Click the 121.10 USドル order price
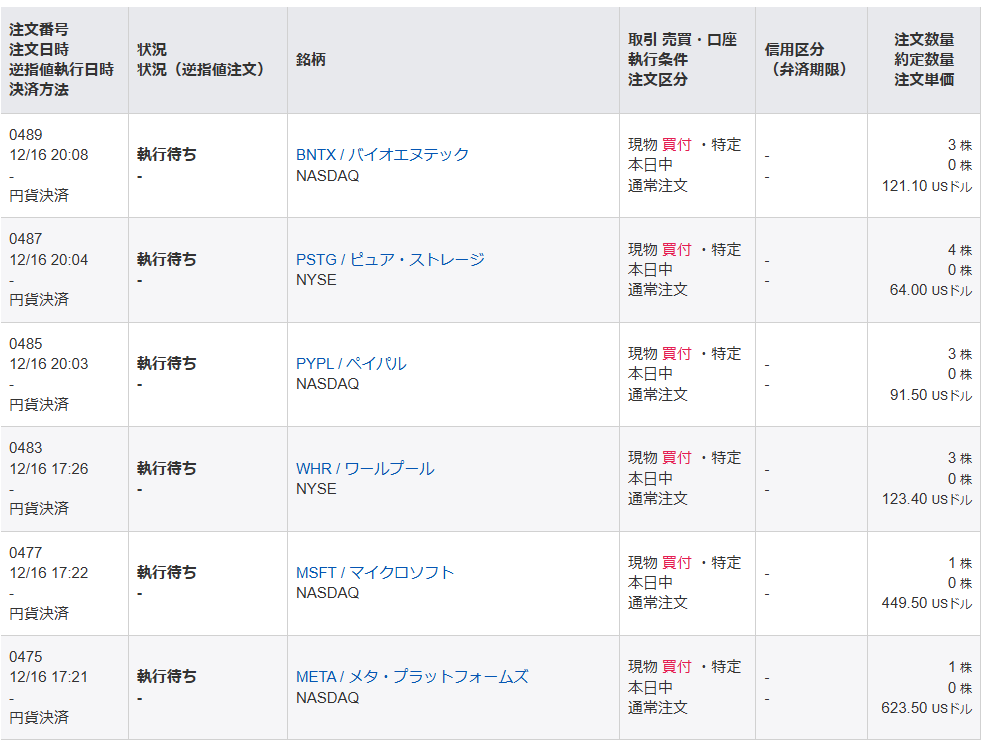 point(927,186)
